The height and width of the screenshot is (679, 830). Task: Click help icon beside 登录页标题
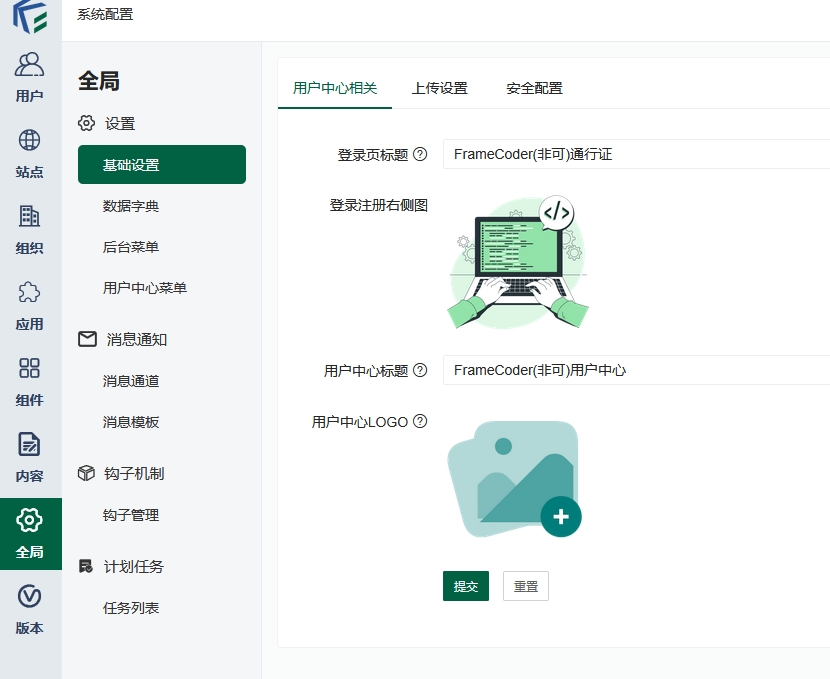pyautogui.click(x=420, y=154)
